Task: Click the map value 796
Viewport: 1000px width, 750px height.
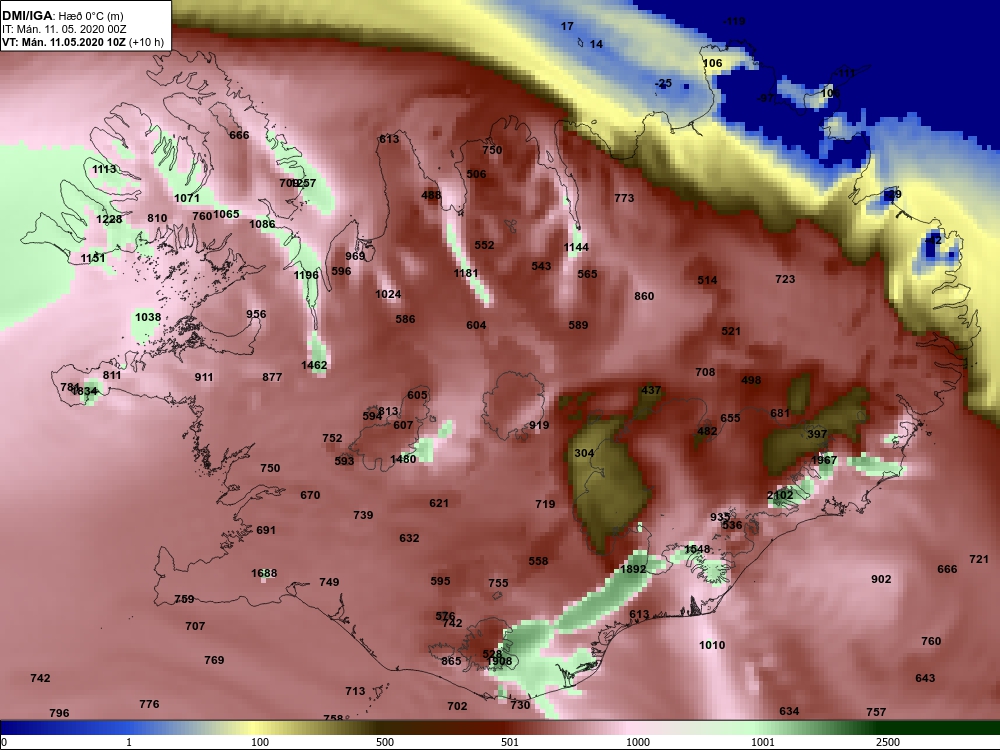Action: (59, 714)
